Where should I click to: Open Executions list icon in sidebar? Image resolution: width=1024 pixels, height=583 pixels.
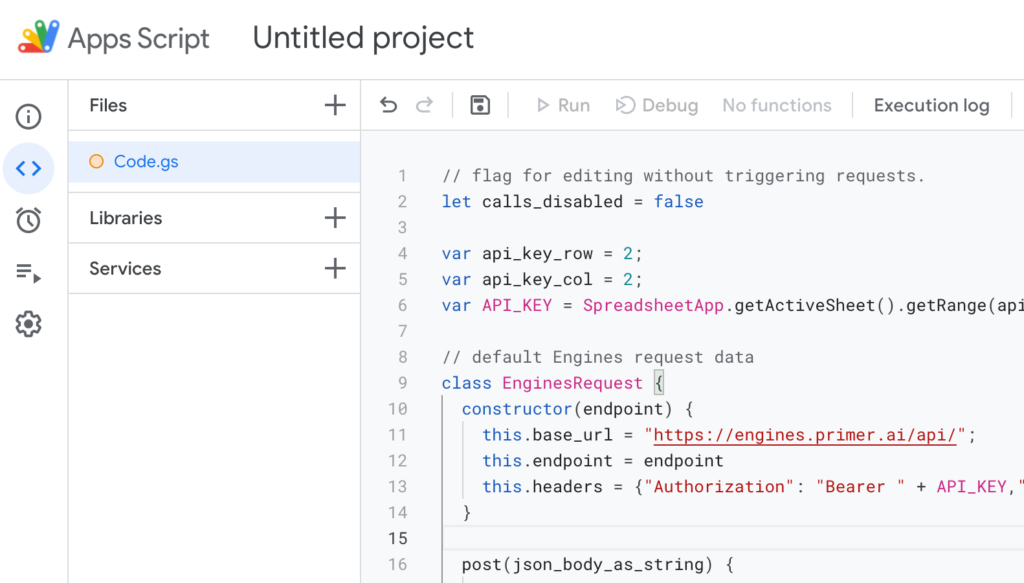28,272
